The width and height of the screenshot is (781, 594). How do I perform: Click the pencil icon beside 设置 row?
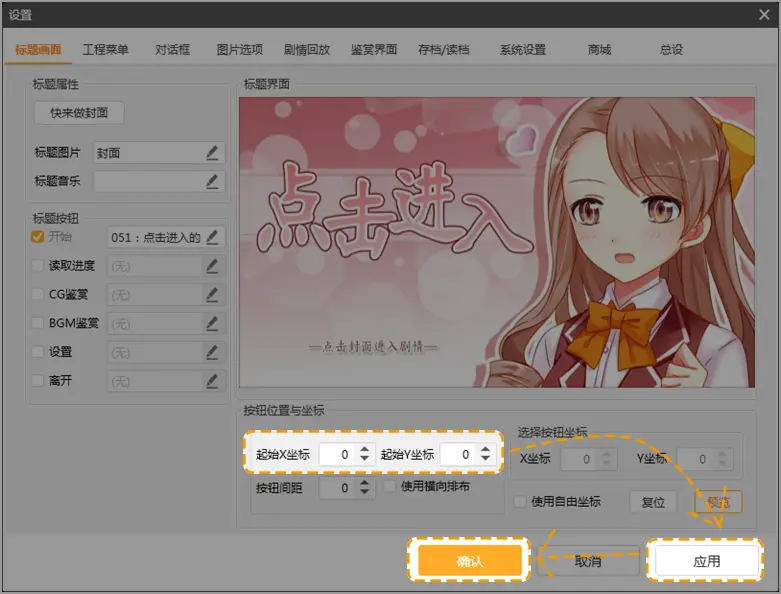[212, 352]
